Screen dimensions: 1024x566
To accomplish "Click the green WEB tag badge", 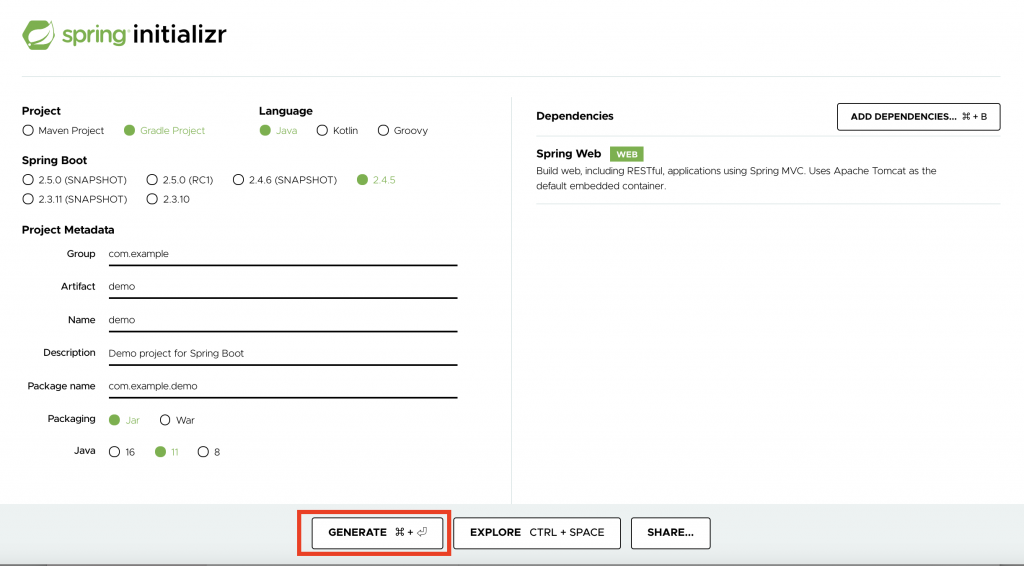I will click(626, 154).
